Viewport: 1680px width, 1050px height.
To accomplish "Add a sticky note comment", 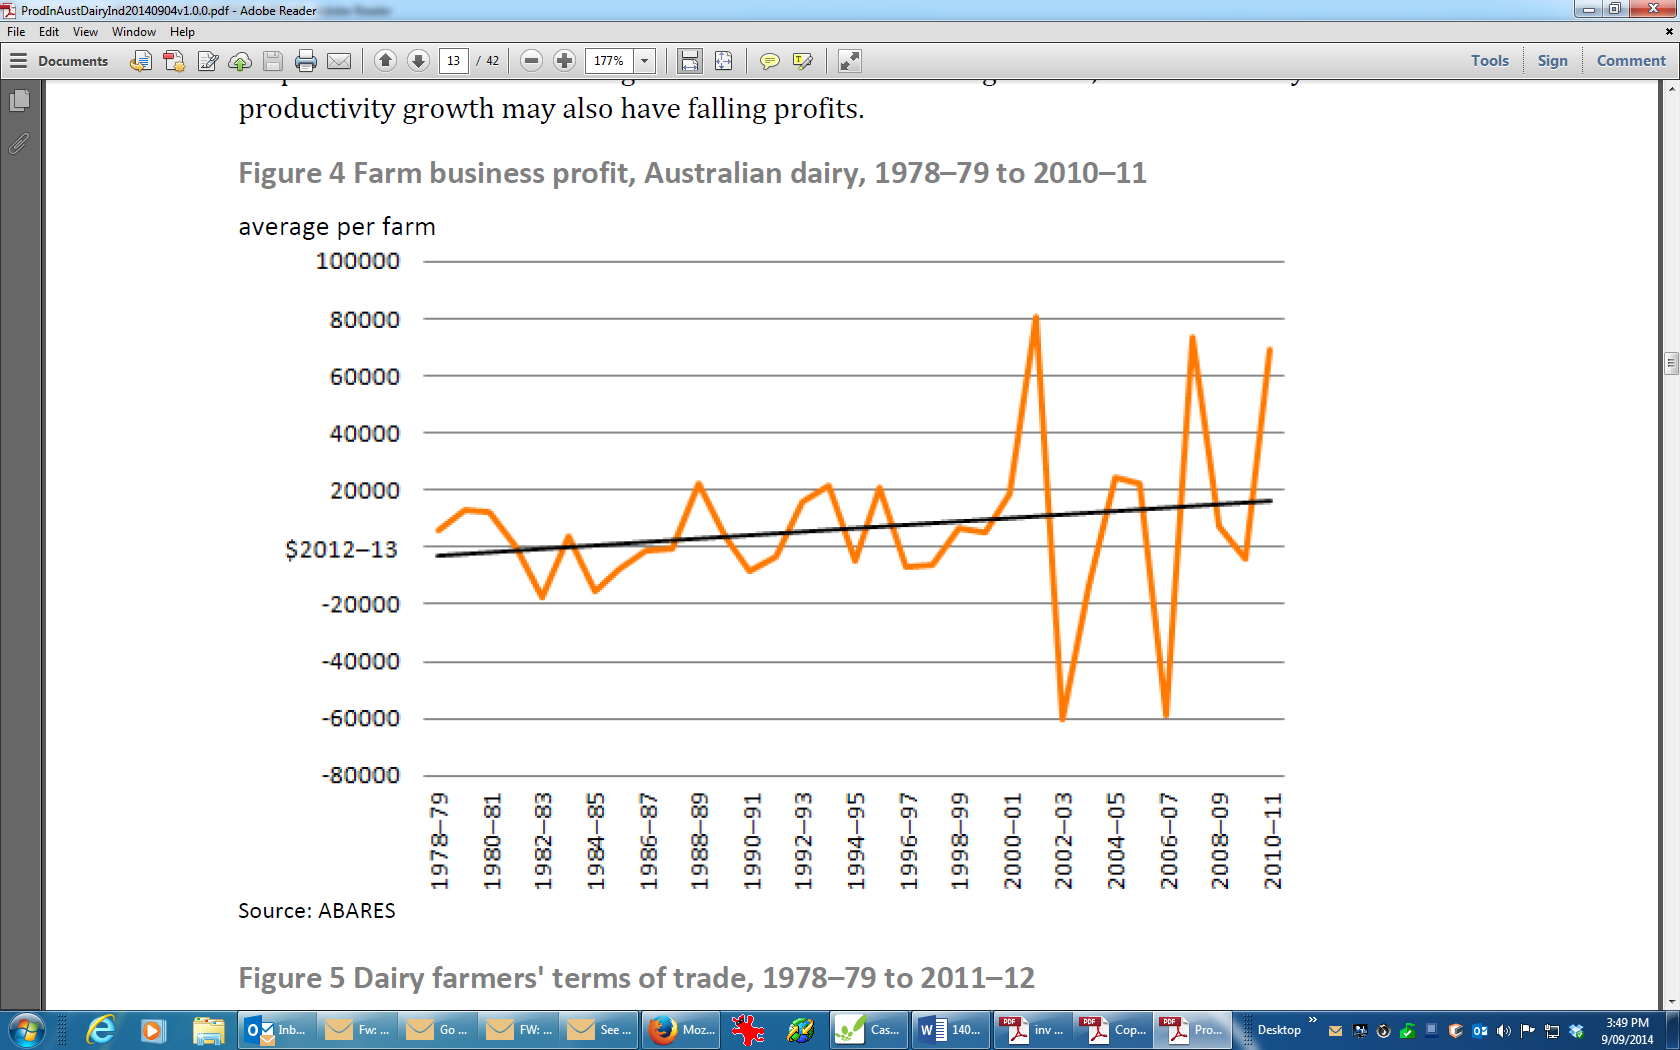I will (769, 61).
